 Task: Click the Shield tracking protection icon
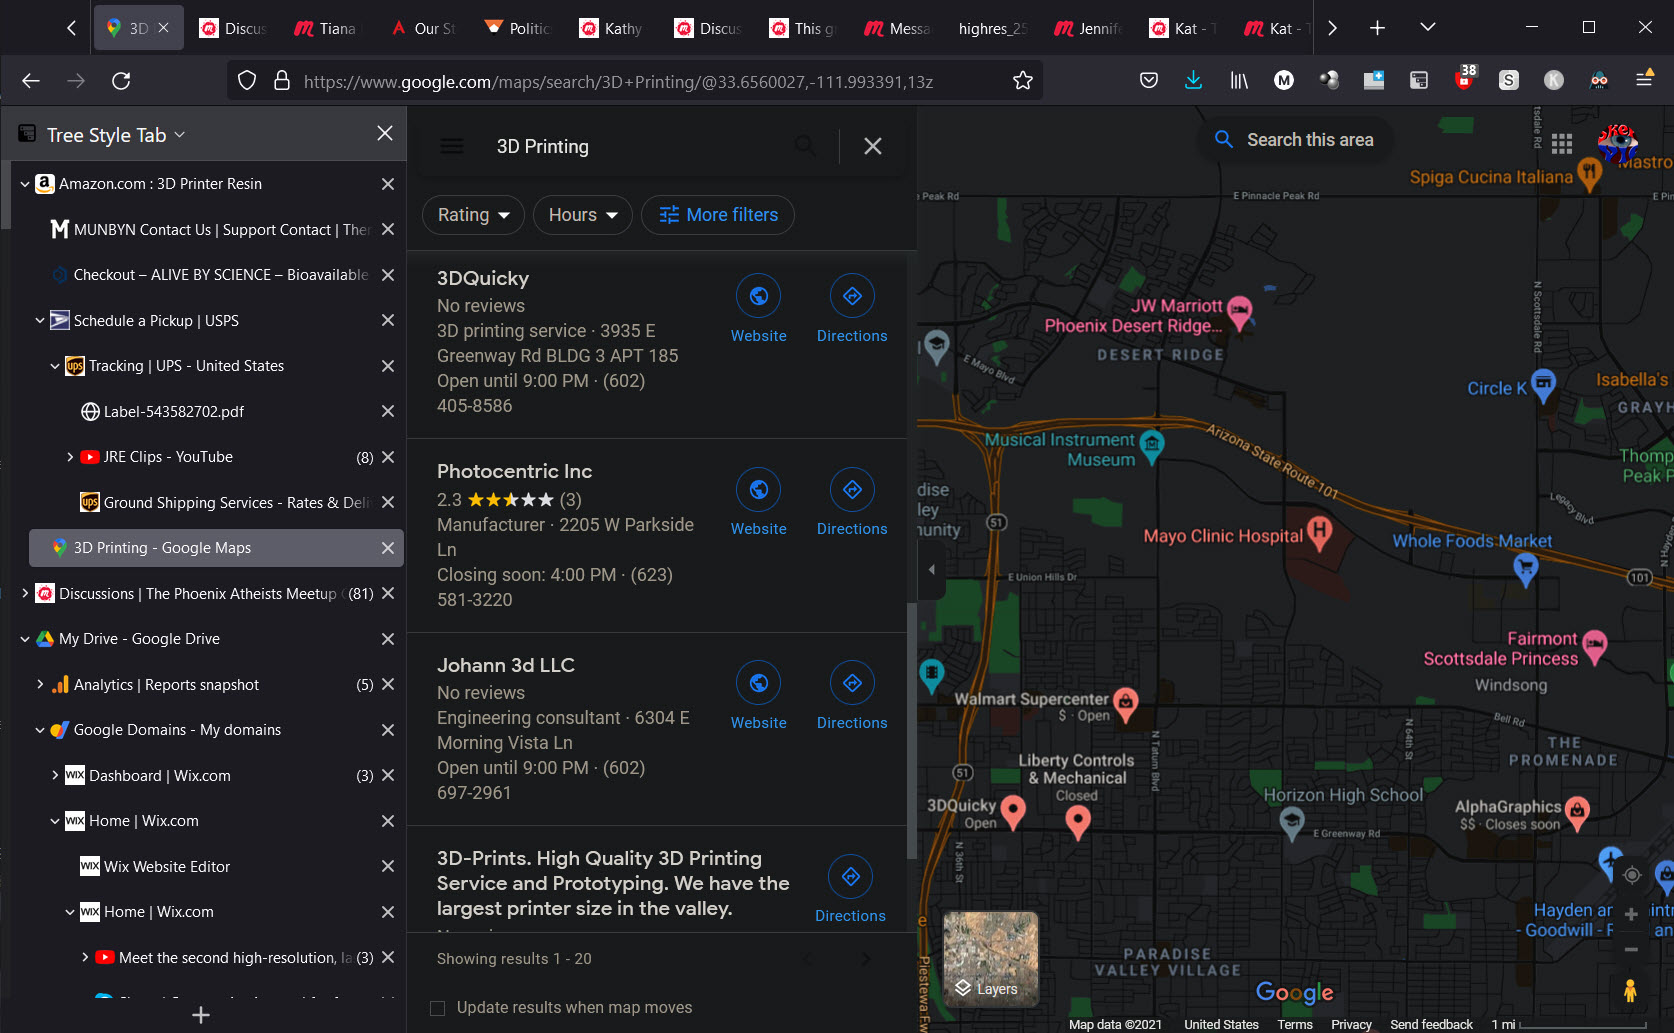click(x=248, y=81)
